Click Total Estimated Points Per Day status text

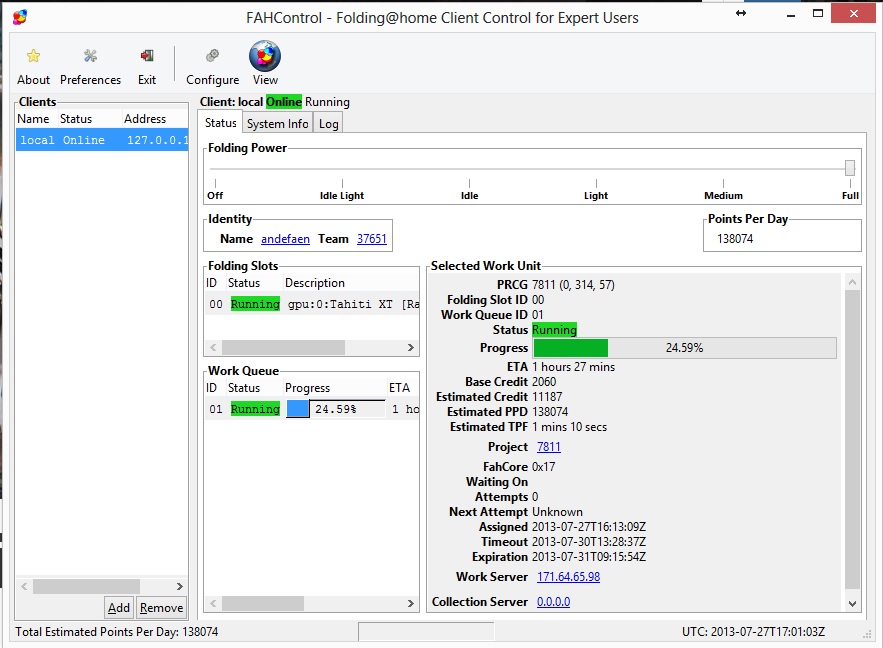(x=117, y=632)
